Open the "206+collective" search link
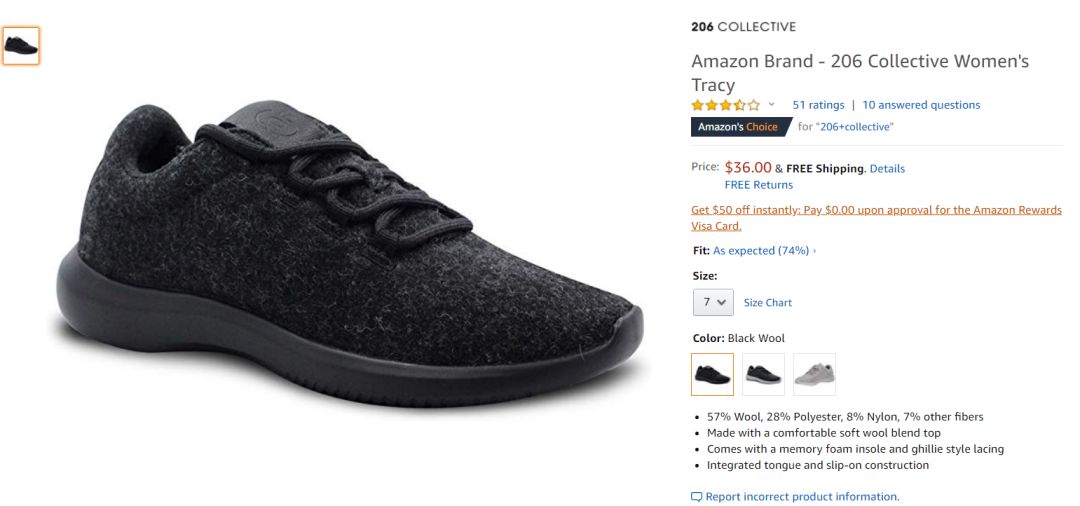 (x=854, y=127)
